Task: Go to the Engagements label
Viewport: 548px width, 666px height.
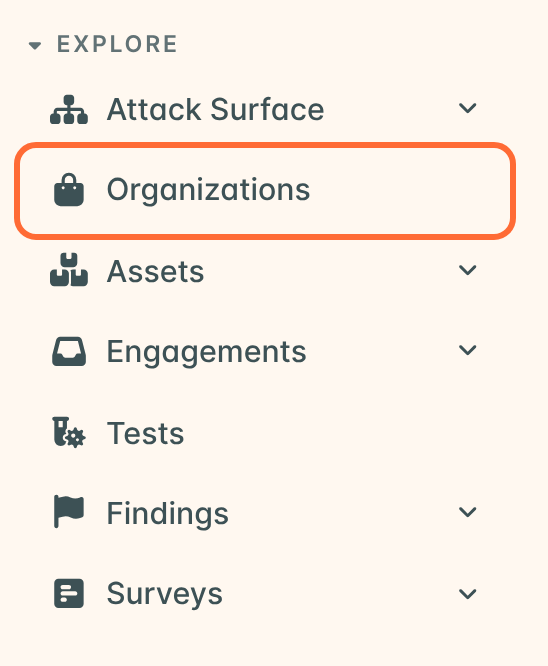Action: (206, 353)
